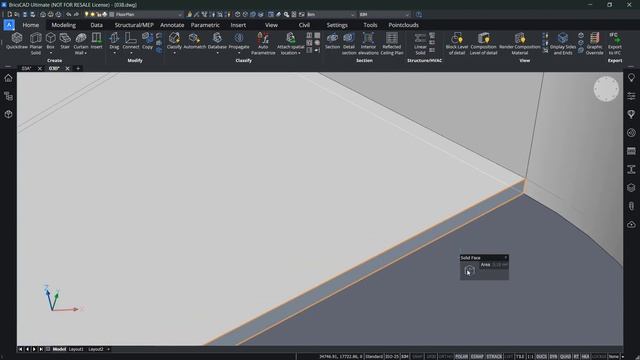Screen dimensions: 640x360
Task: Expand the Classify dropdown arrow
Action: 174,53
